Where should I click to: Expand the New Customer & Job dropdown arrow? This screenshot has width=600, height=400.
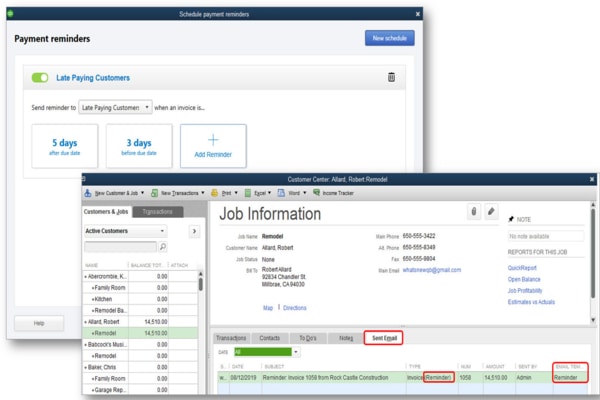[143, 193]
